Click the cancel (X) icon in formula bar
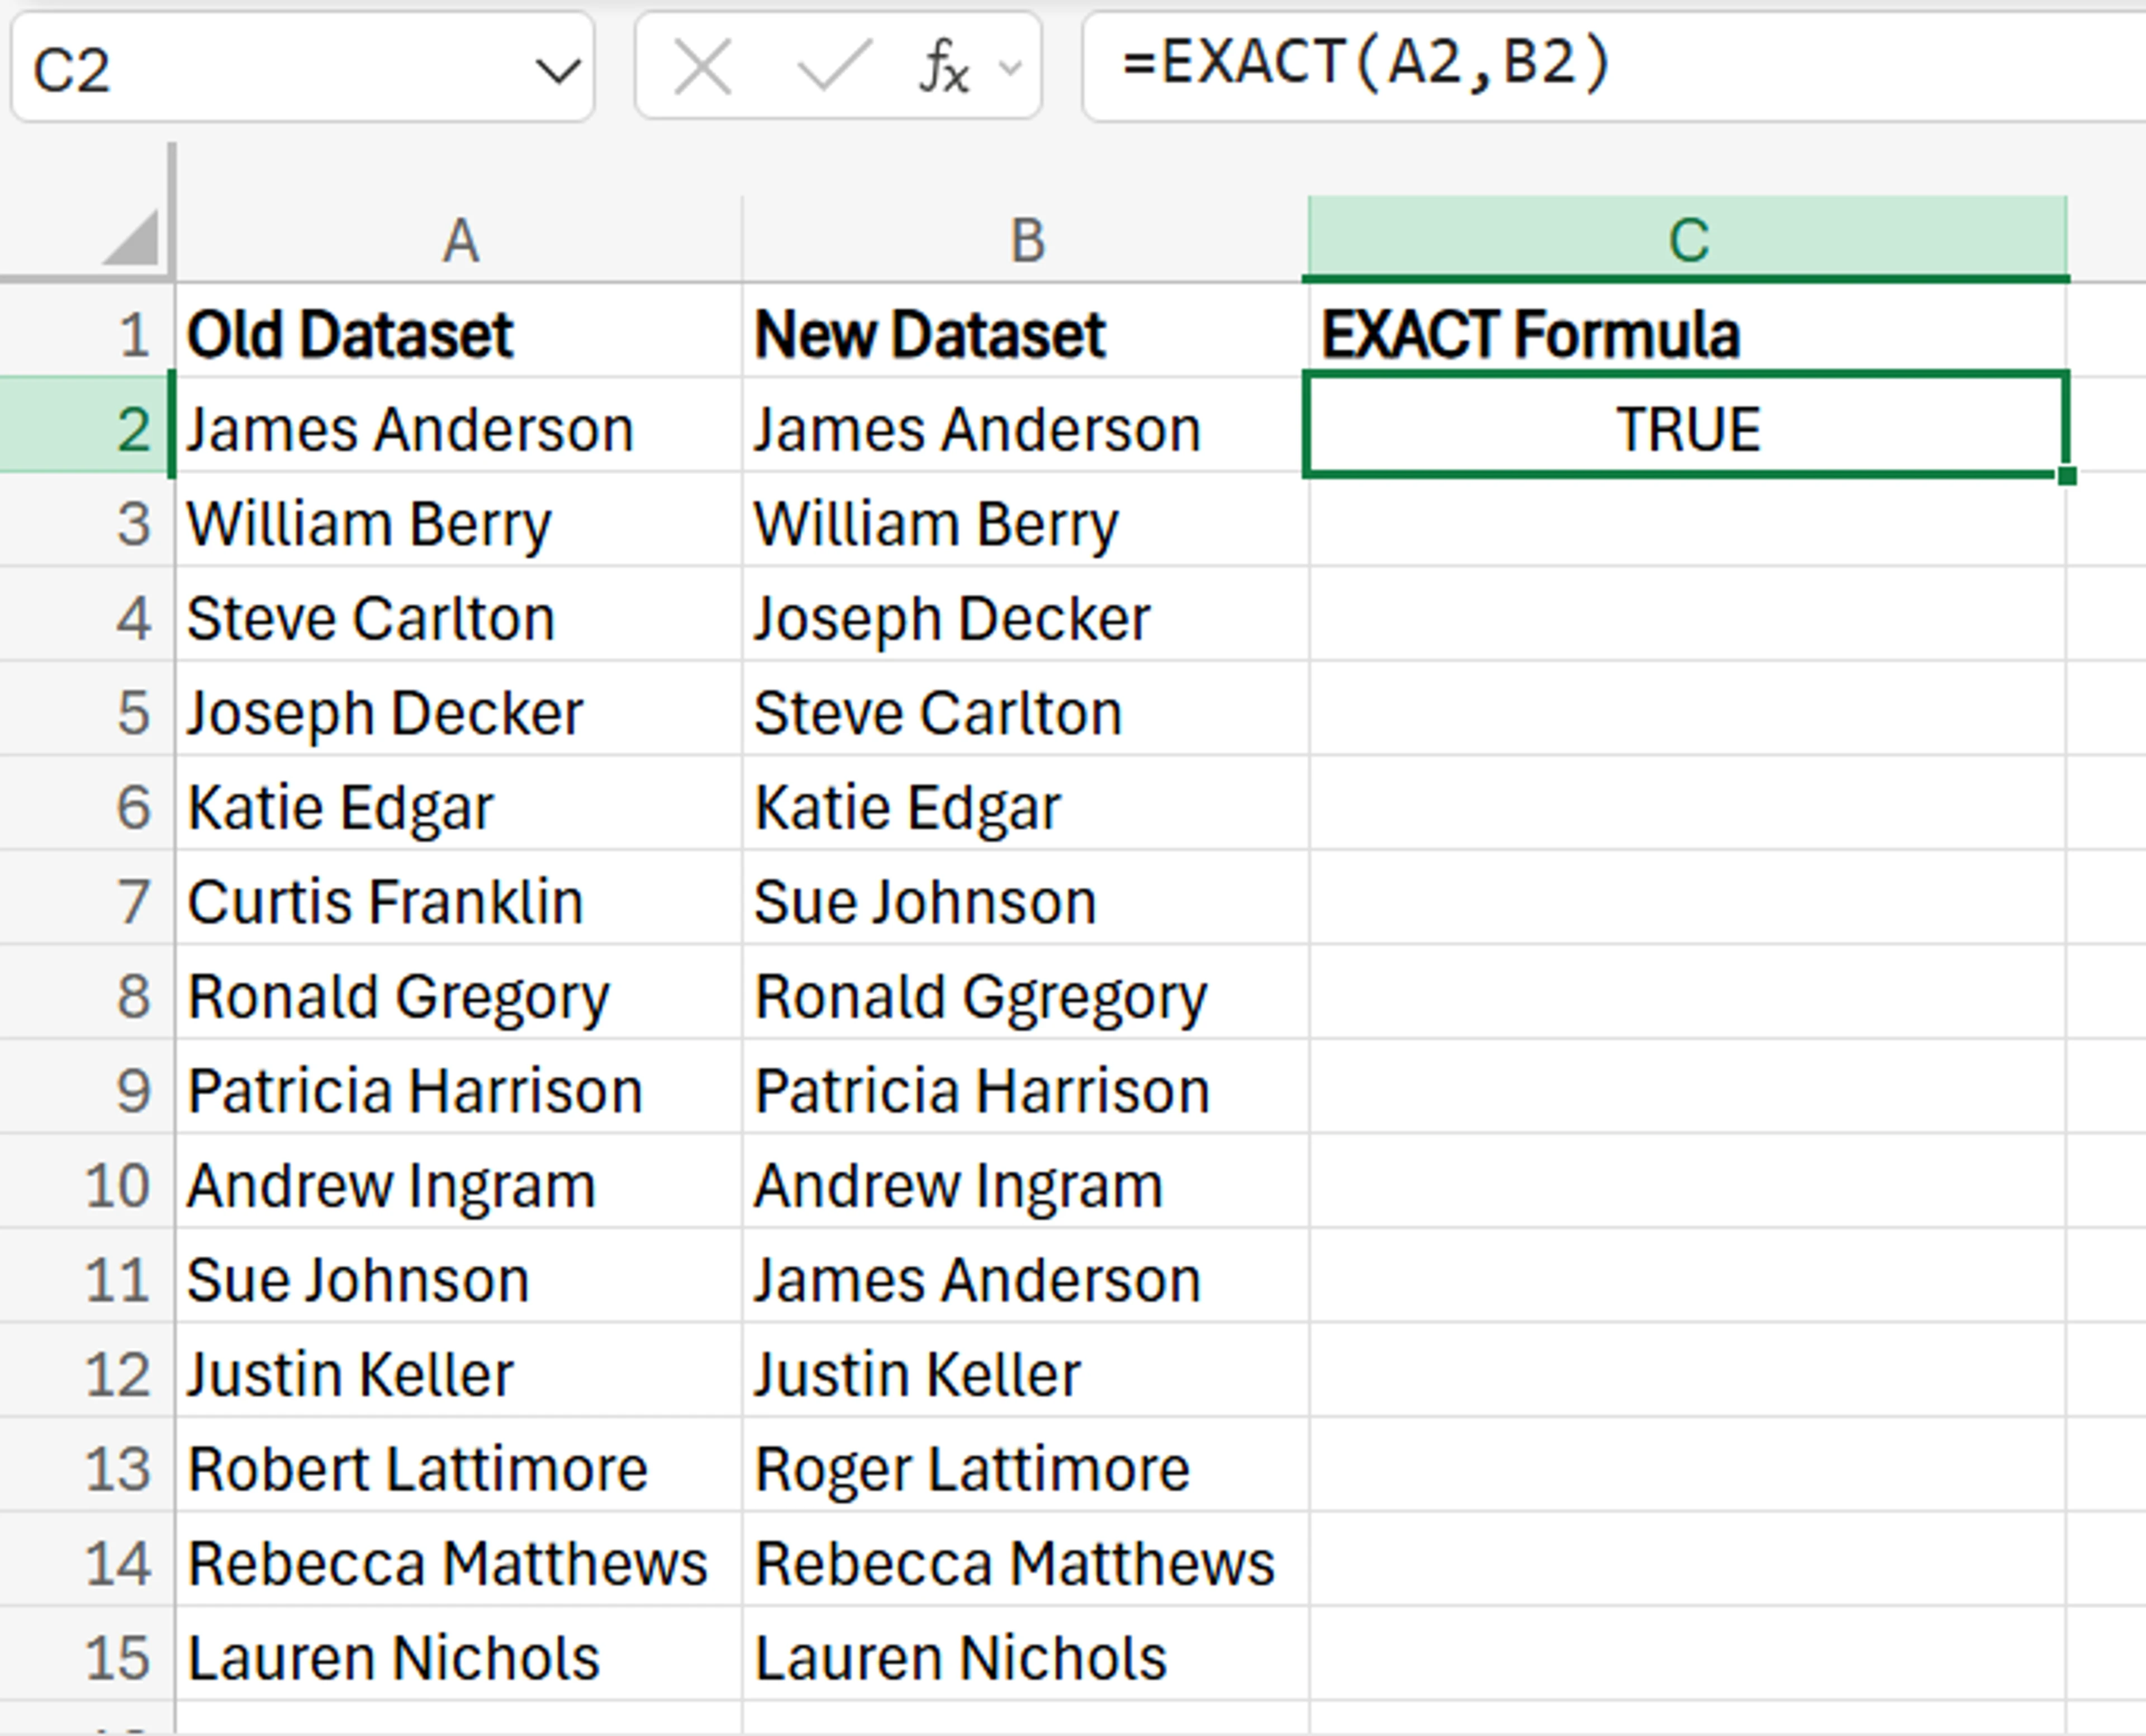 pyautogui.click(x=702, y=67)
